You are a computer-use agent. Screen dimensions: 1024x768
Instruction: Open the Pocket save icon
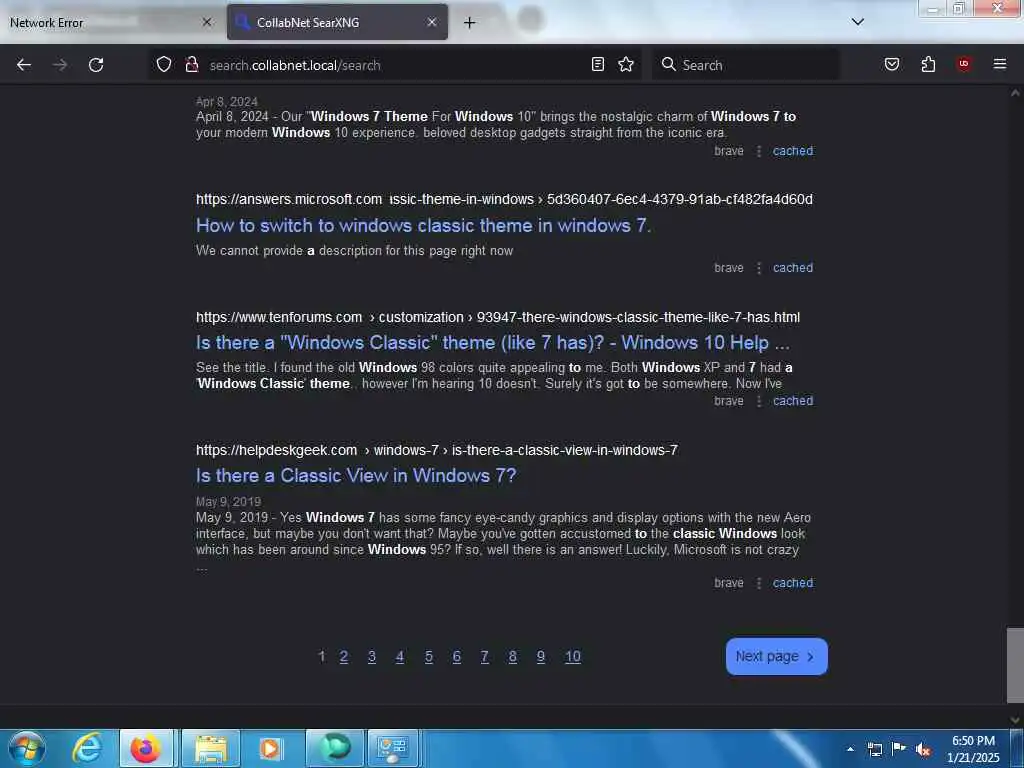[x=892, y=64]
